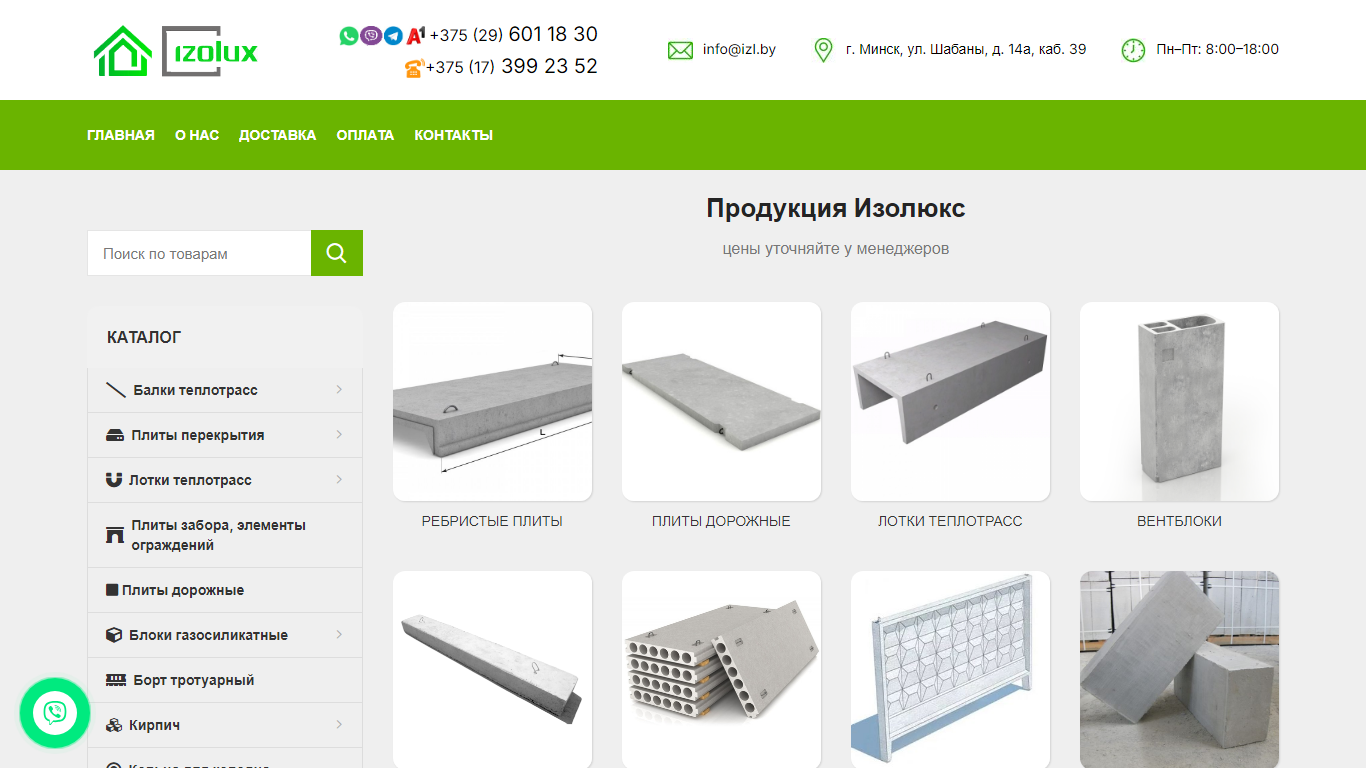Open the ДОСТАВКА menu item
Screen dimensions: 1366x768
[277, 135]
